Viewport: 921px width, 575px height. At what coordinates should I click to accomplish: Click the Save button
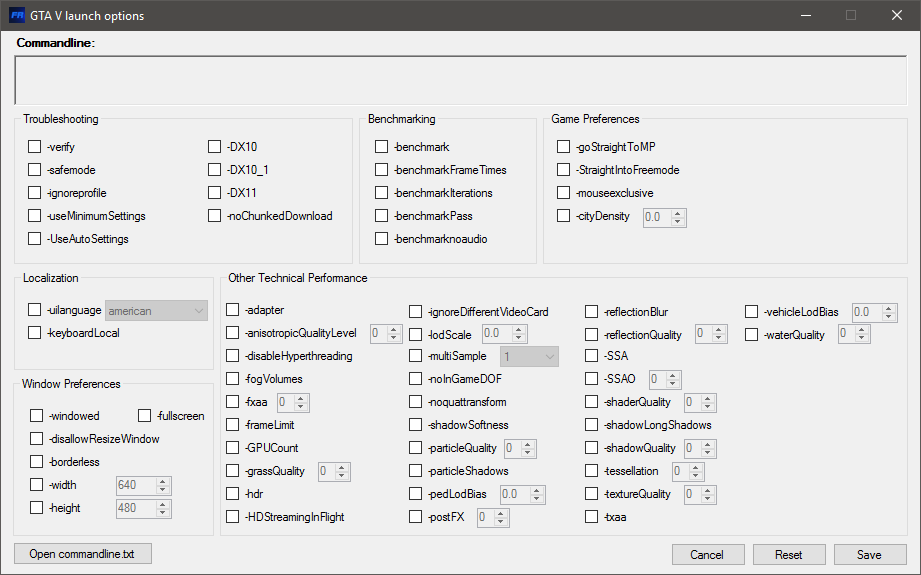pos(869,554)
